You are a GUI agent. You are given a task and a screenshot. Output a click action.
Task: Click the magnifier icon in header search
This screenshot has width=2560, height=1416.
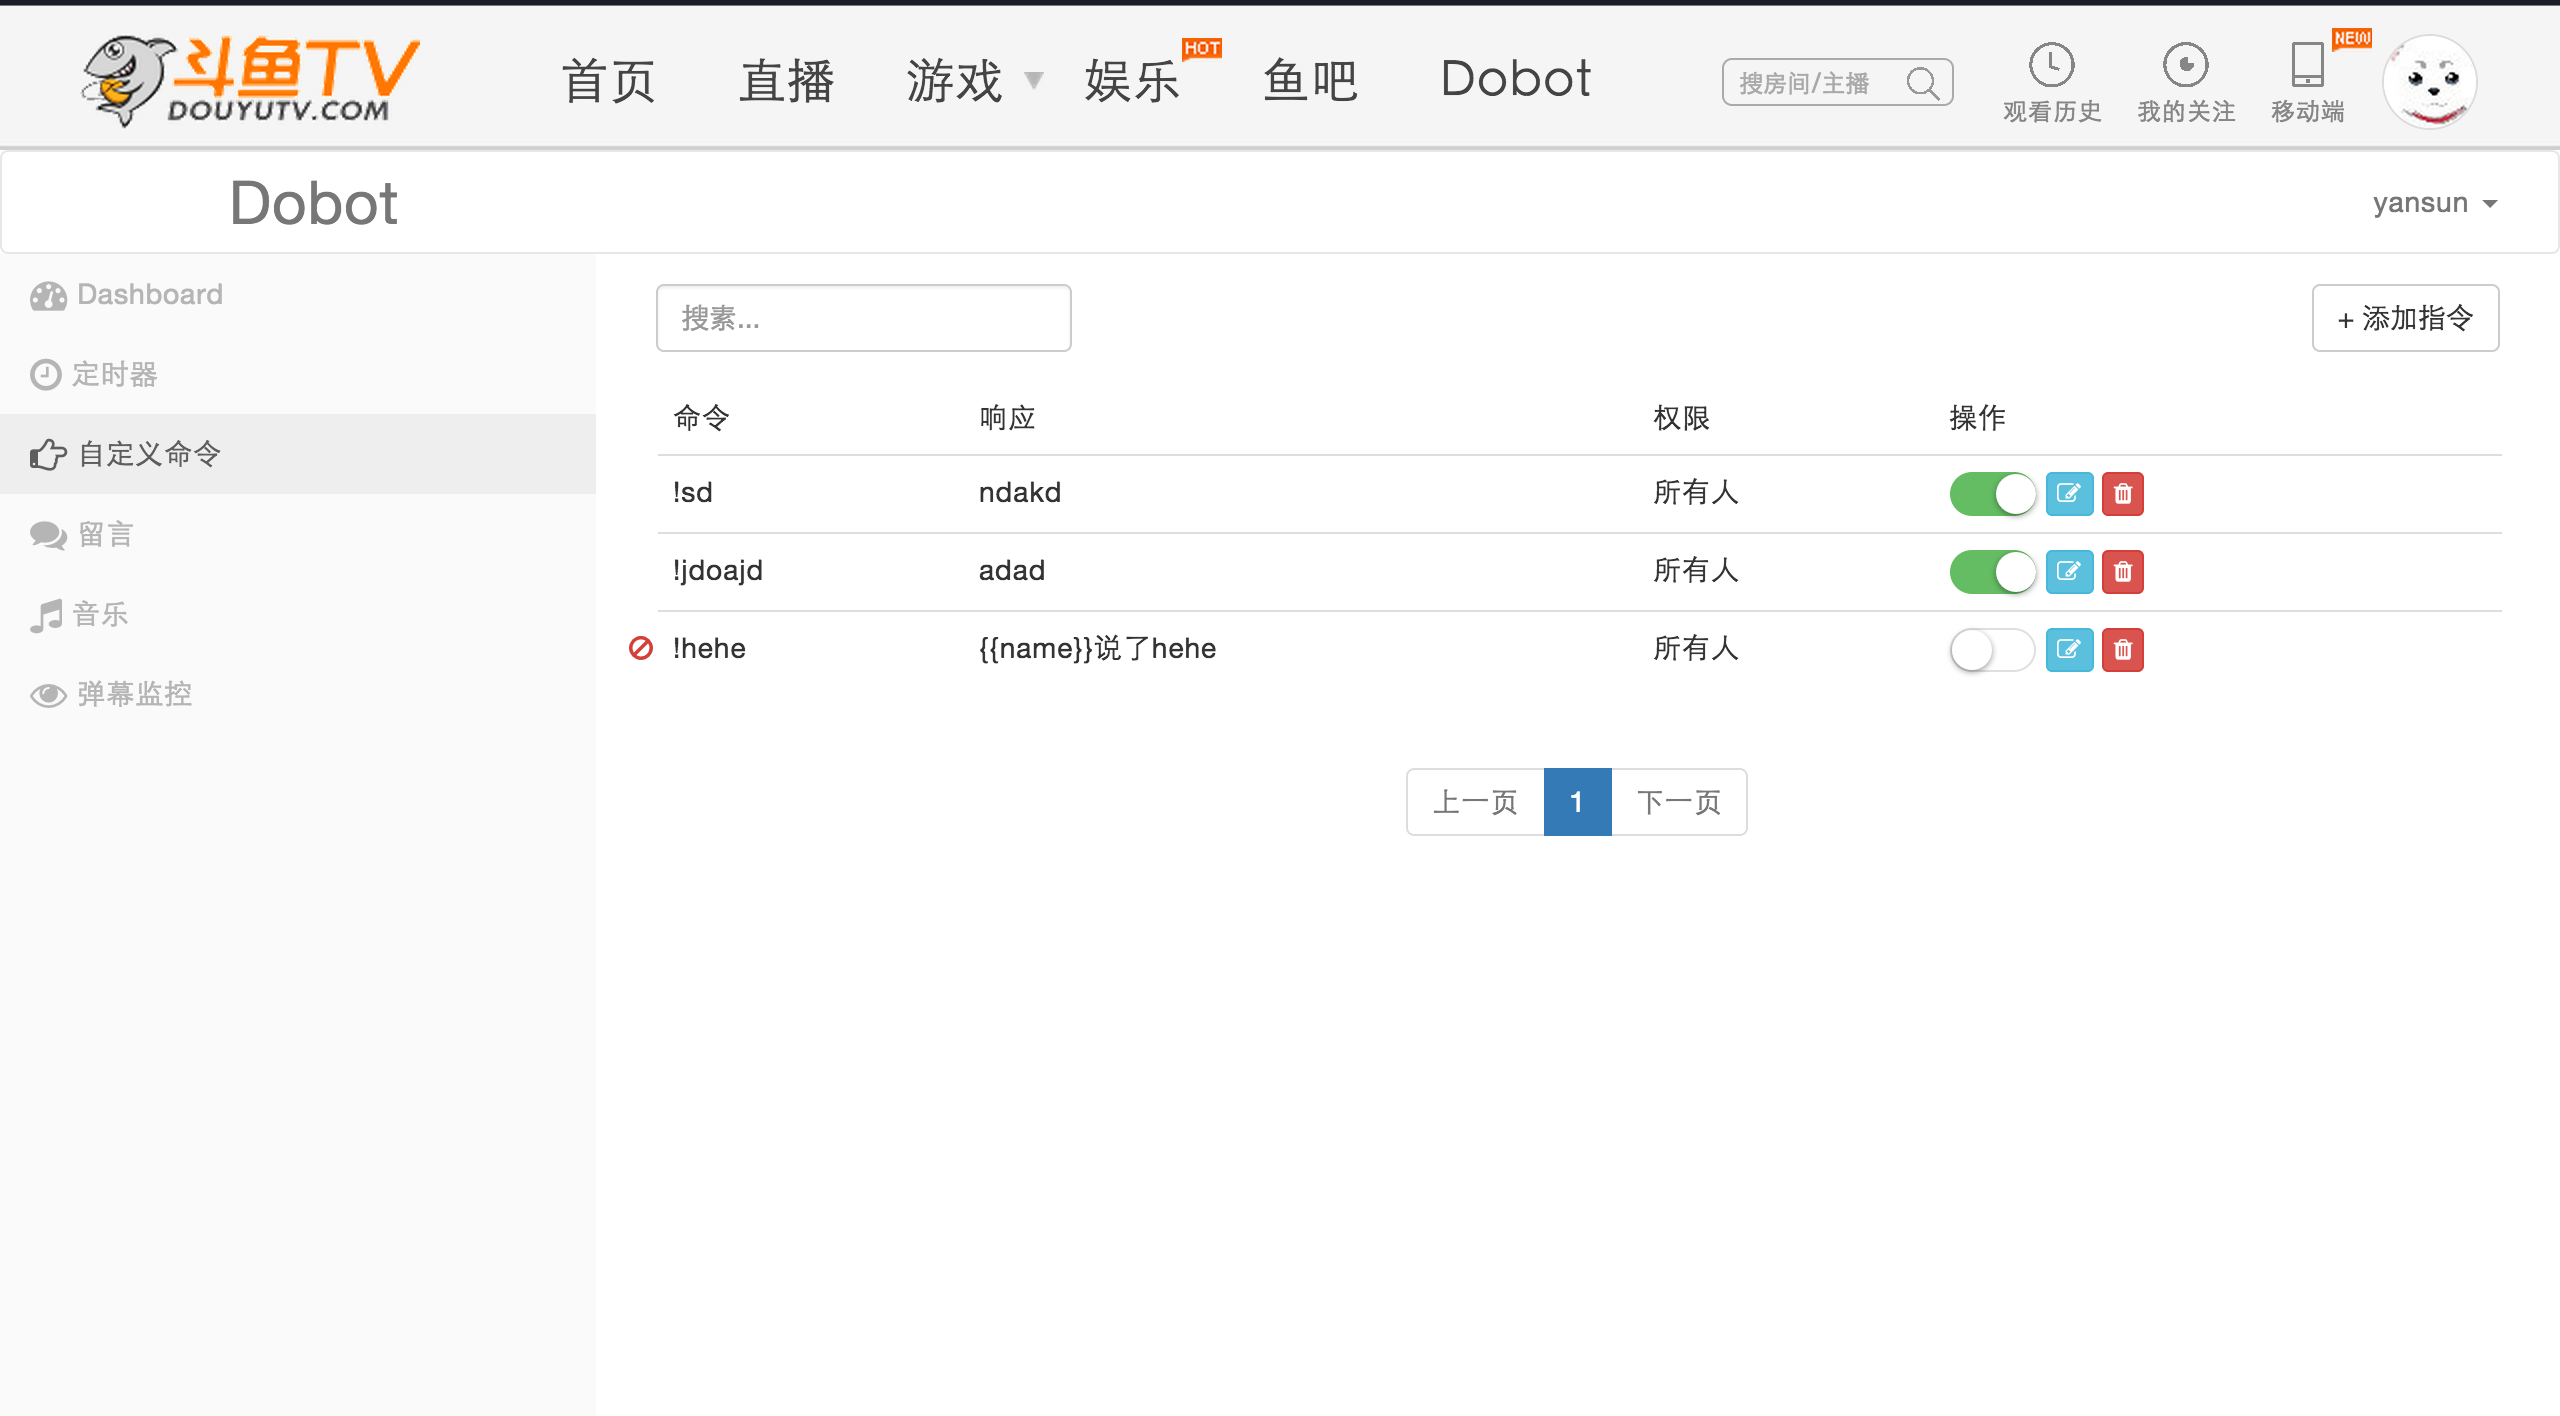(1921, 83)
